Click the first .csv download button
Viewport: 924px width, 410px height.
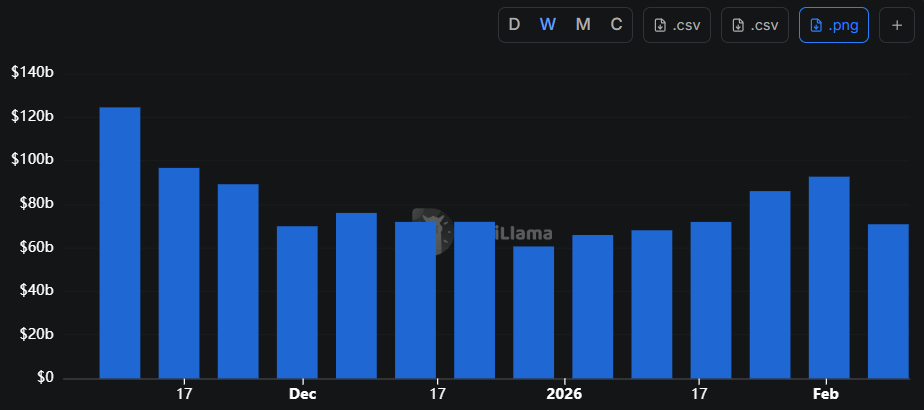676,25
